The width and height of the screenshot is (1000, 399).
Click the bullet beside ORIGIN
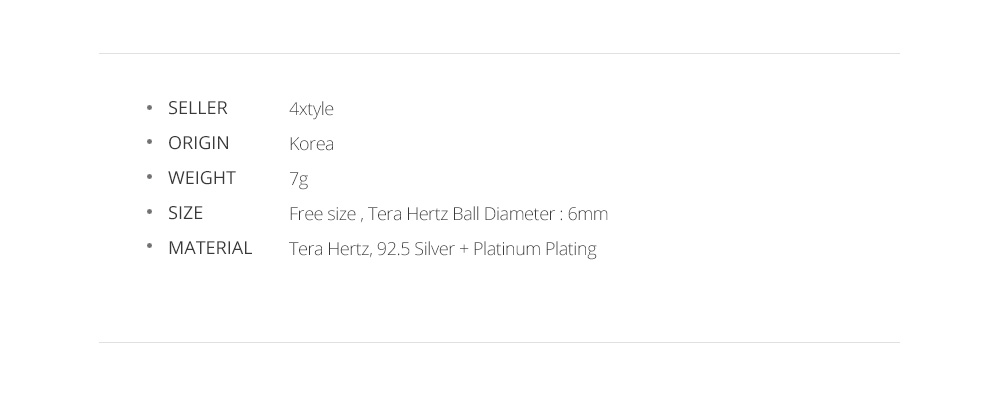coord(149,142)
